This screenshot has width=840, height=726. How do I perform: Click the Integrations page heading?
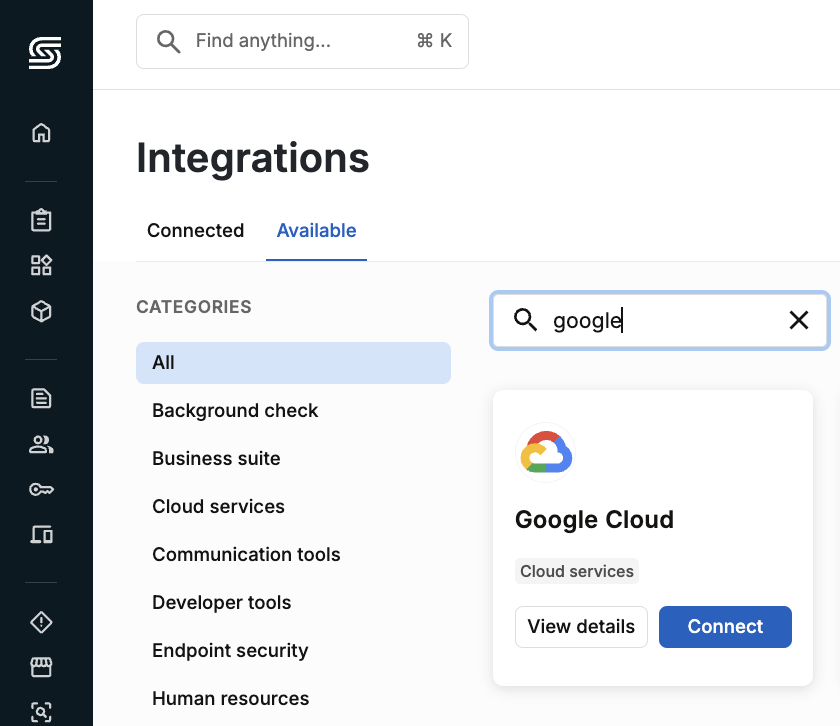pyautogui.click(x=253, y=158)
